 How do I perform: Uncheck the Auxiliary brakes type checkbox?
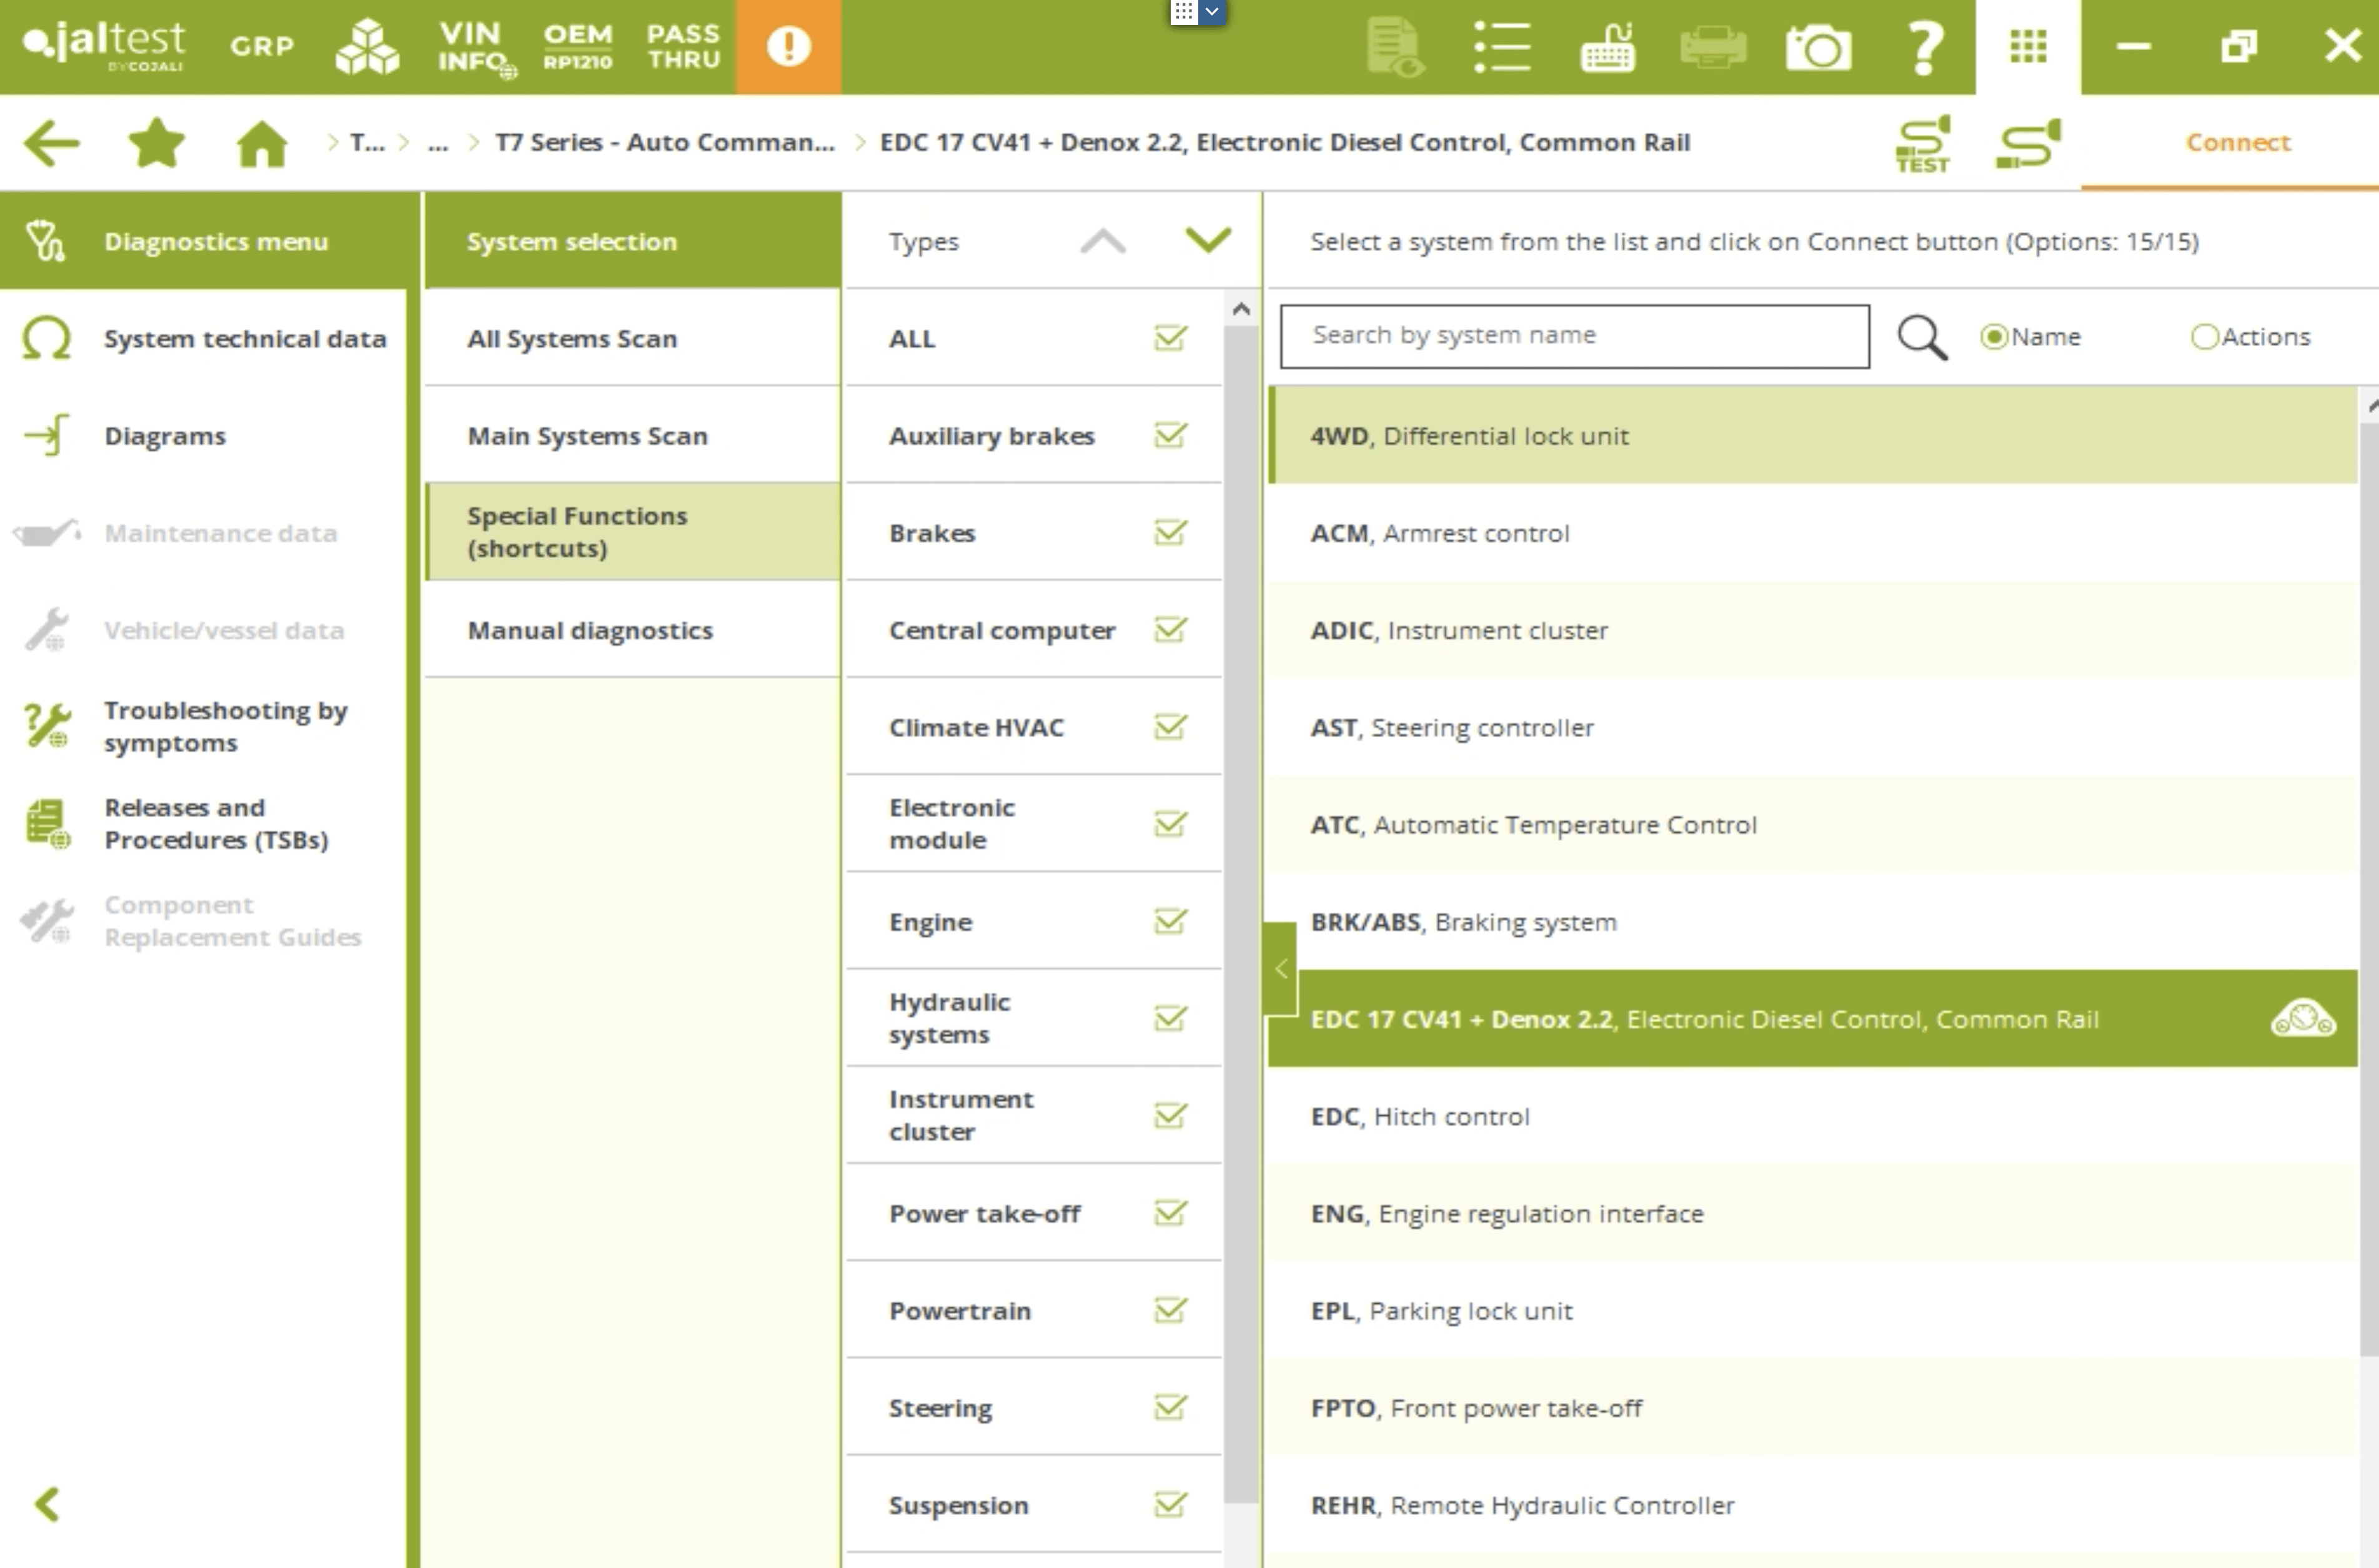(1169, 436)
